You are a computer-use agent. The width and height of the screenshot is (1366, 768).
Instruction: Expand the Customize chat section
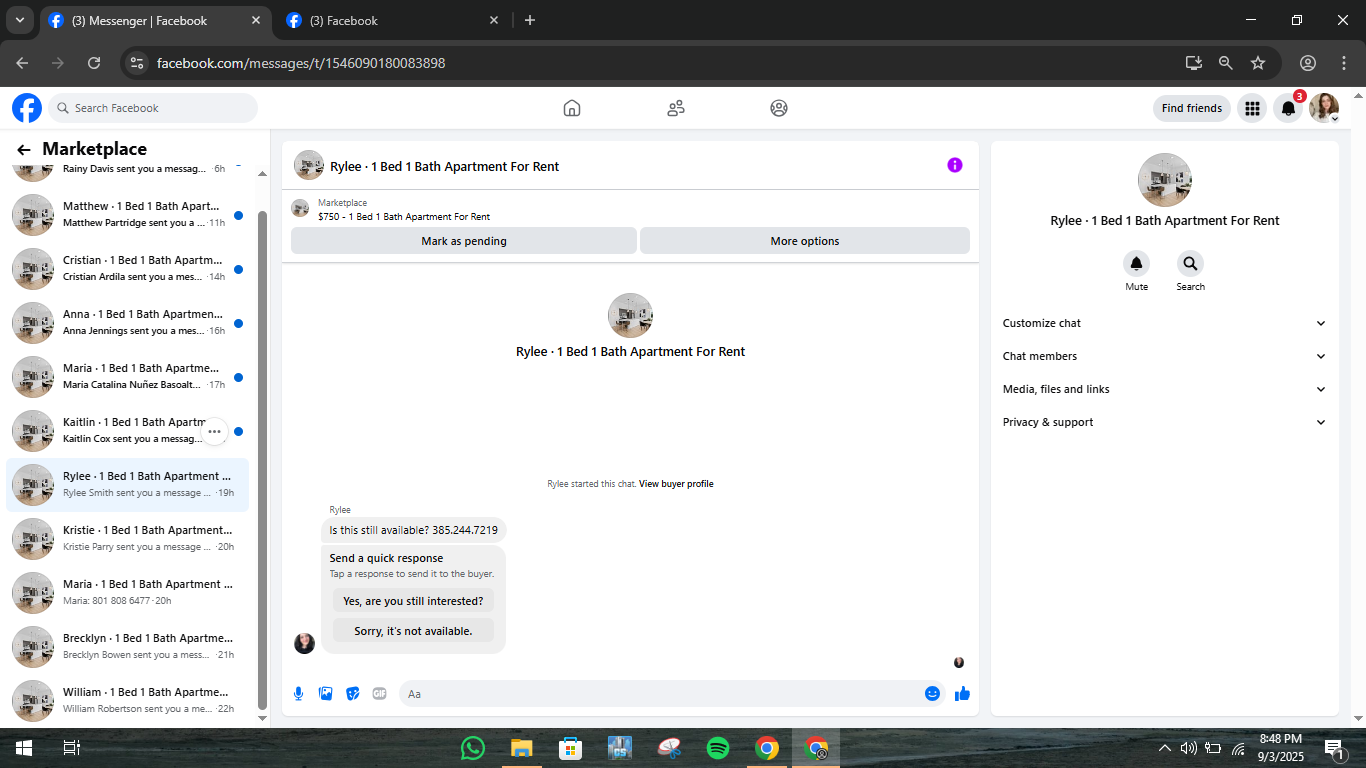(1165, 323)
